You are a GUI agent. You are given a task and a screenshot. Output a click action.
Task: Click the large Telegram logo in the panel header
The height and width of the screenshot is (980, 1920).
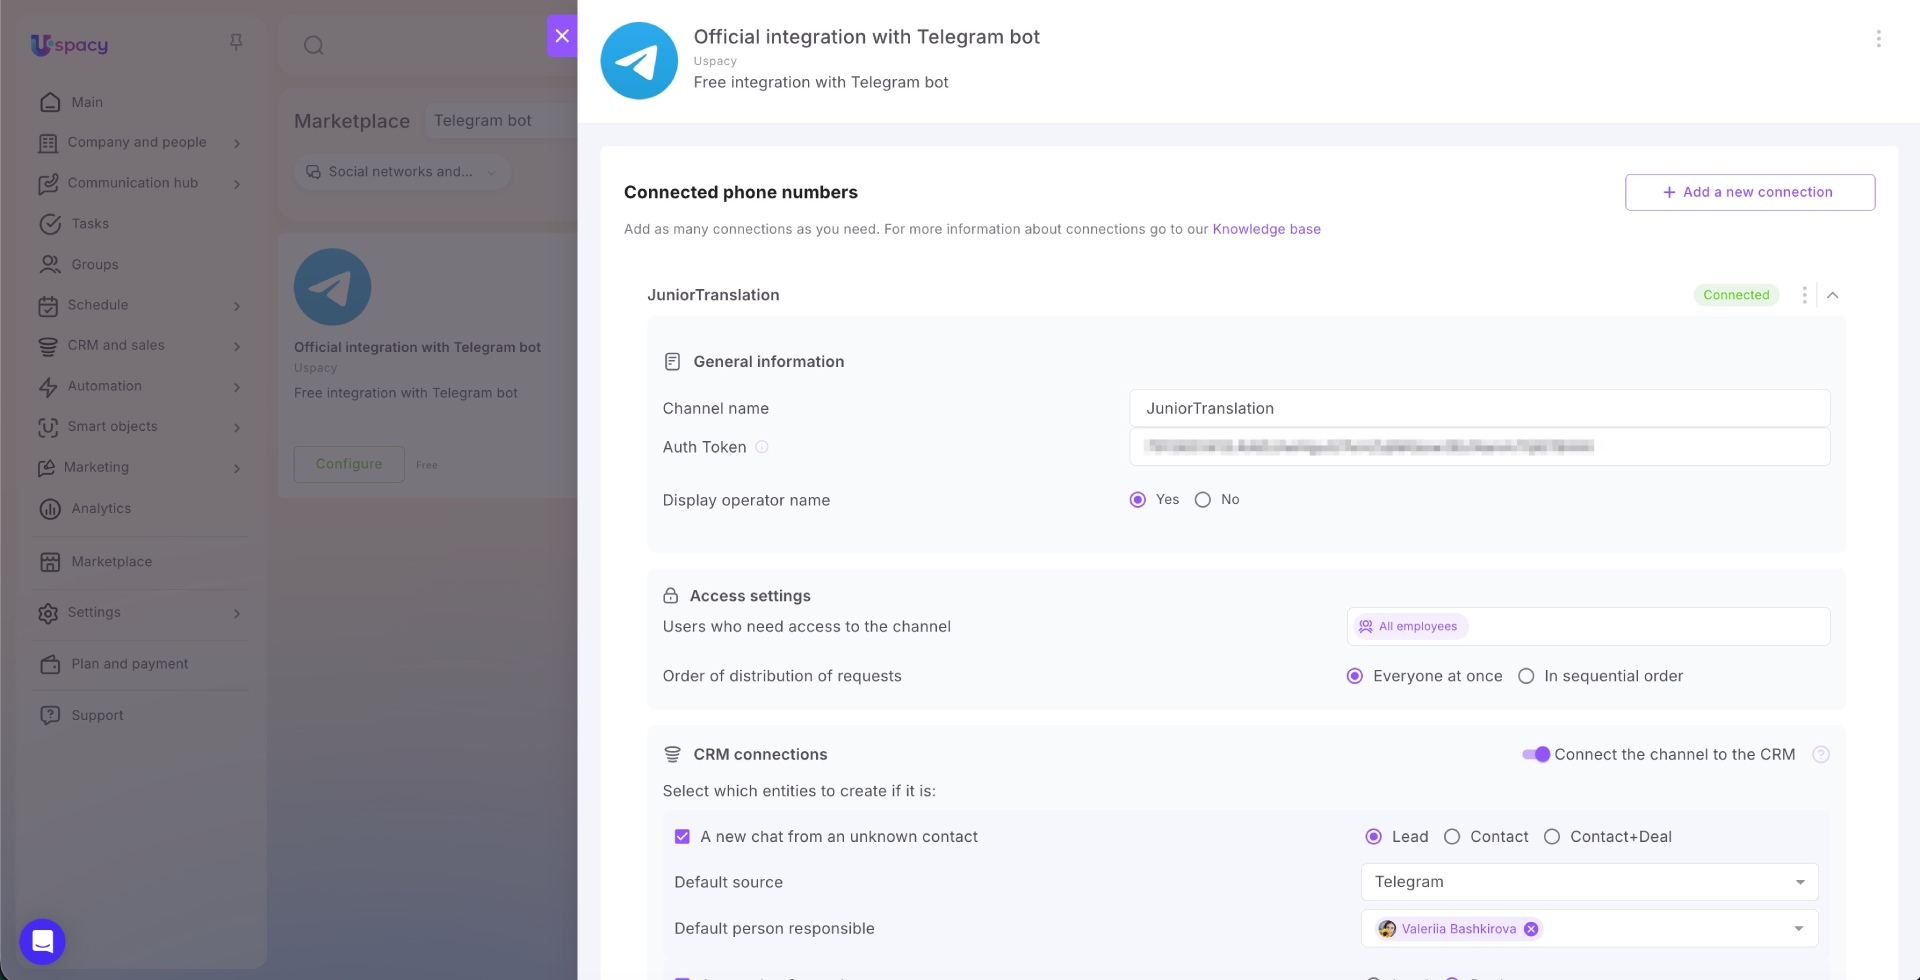coord(639,61)
